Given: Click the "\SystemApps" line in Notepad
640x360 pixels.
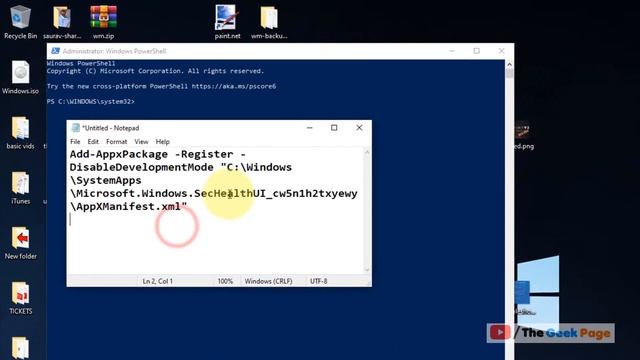Looking at the screenshot, I should tap(106, 180).
